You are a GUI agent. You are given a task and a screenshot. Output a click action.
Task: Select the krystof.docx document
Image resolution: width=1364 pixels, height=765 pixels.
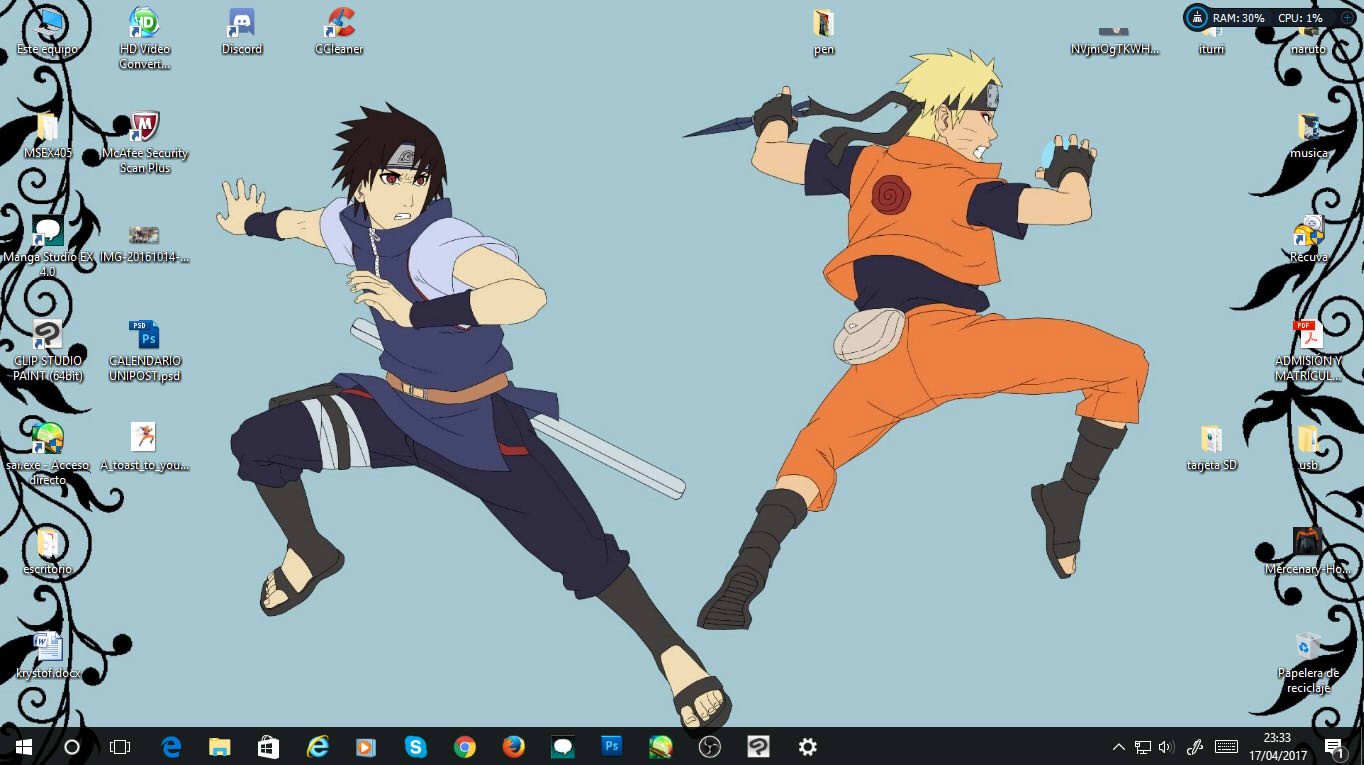[47, 655]
